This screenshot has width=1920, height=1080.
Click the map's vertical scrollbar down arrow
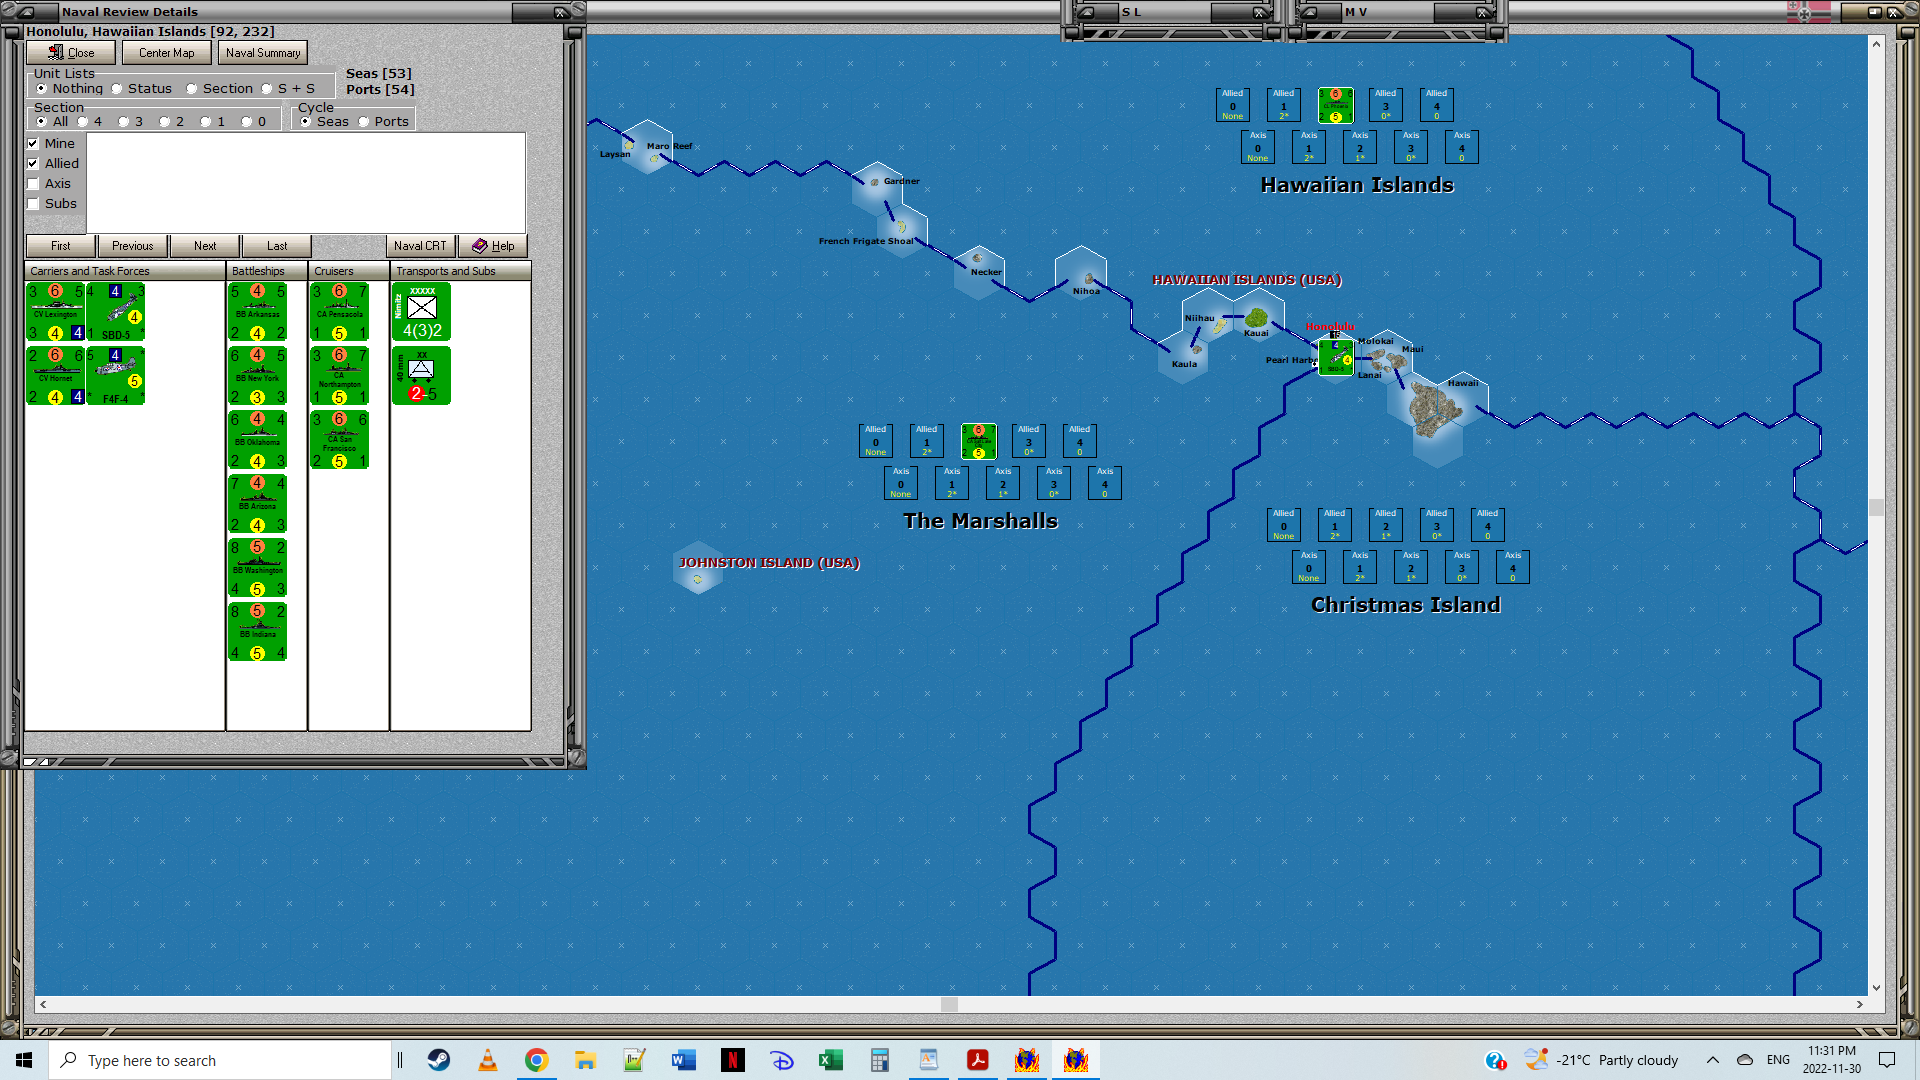[1876, 988]
